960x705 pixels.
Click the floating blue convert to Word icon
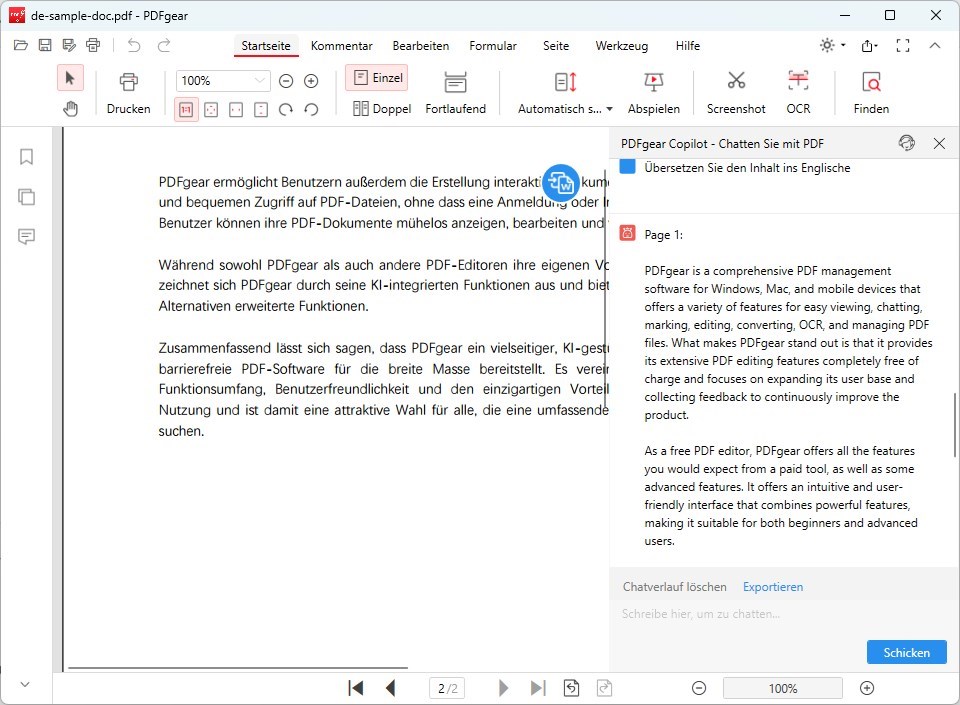561,182
